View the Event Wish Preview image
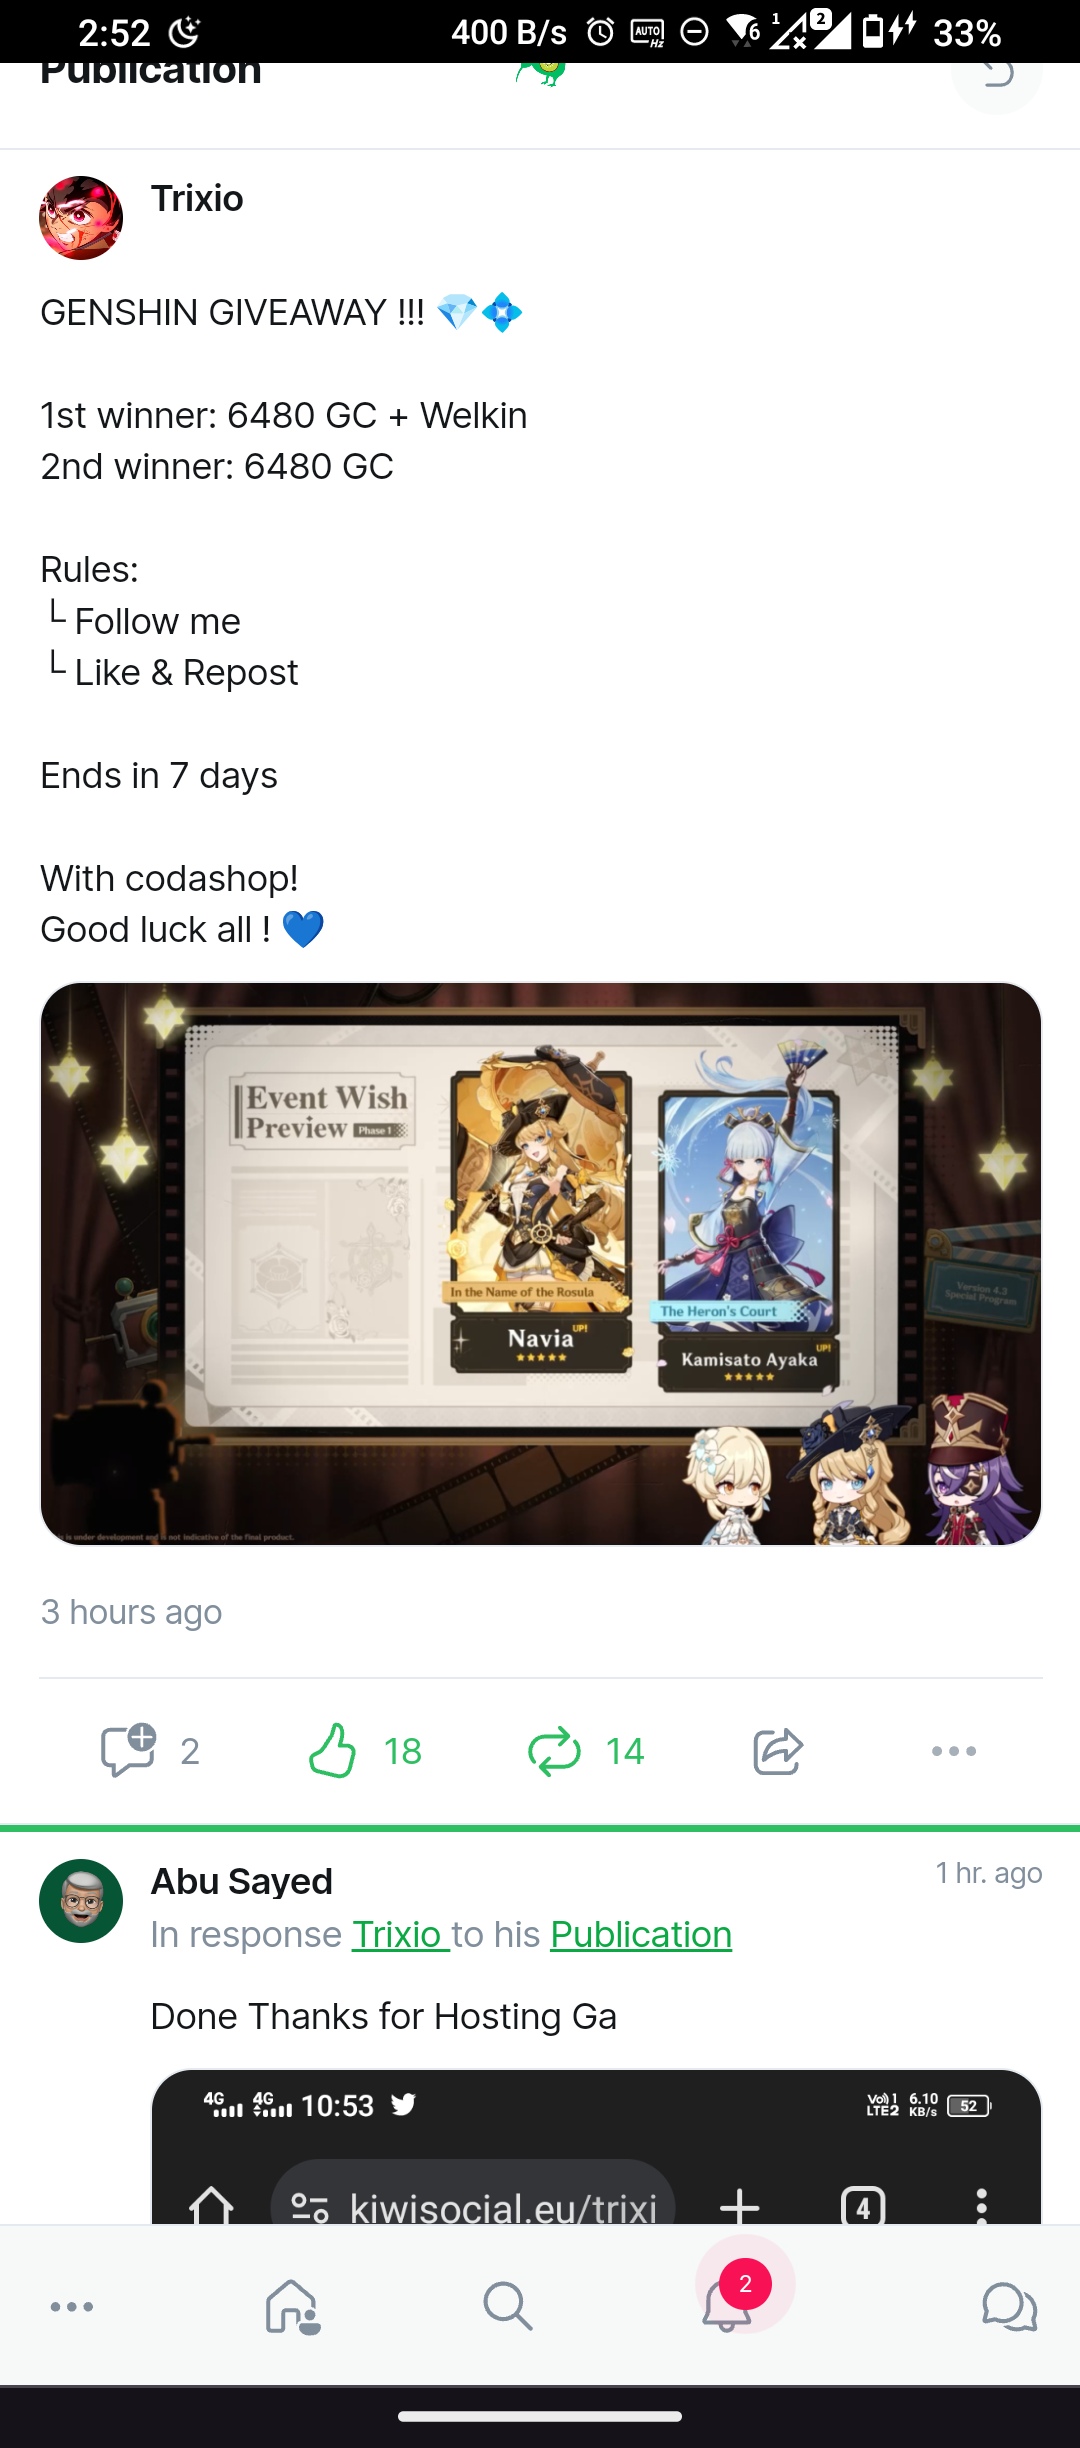This screenshot has width=1080, height=2448. pyautogui.click(x=541, y=1264)
